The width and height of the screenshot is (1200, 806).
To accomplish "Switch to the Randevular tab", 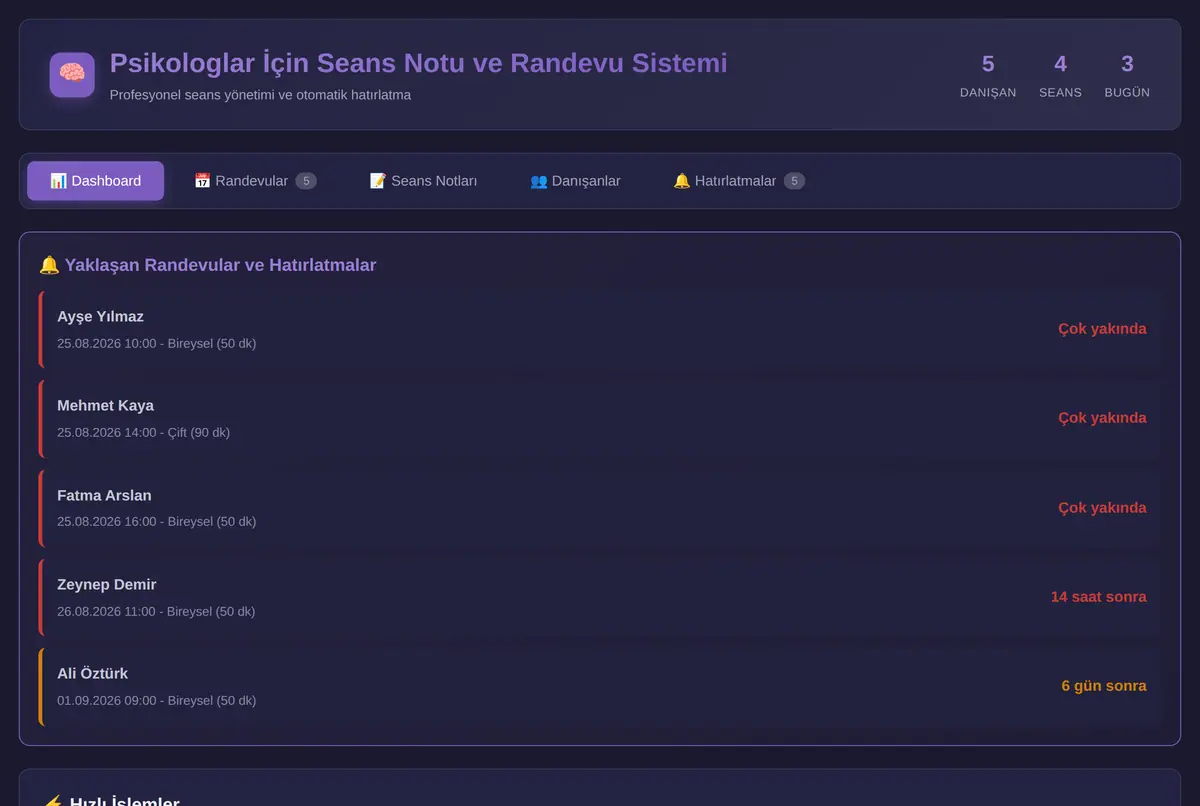I will coord(255,181).
